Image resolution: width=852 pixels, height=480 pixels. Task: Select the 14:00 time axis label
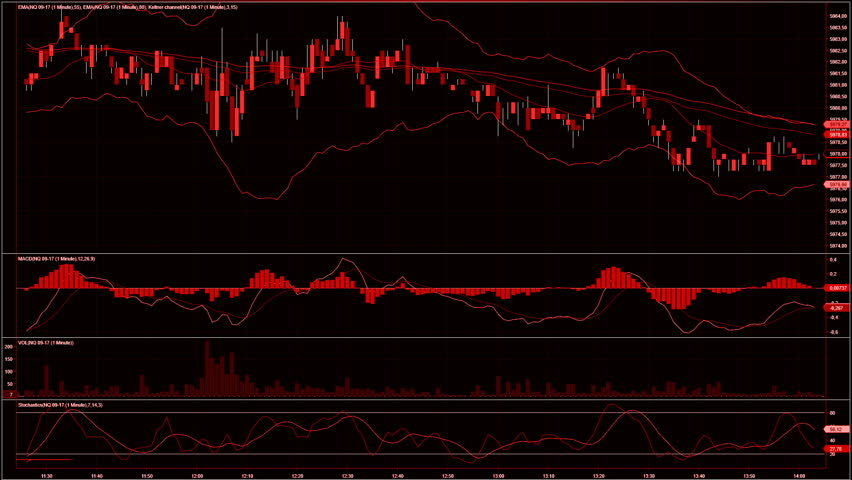799,476
